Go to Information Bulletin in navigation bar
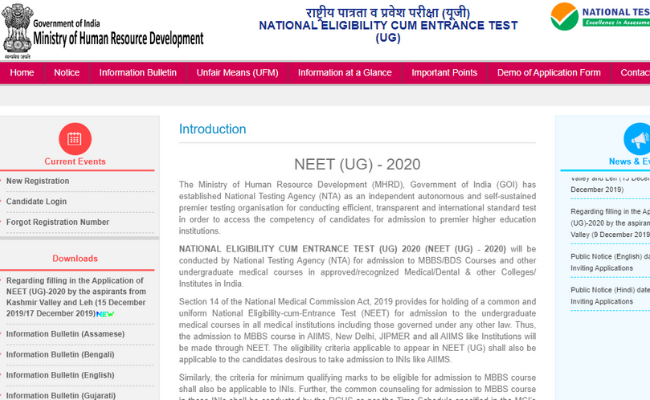Image resolution: width=650 pixels, height=400 pixels. coord(137,73)
